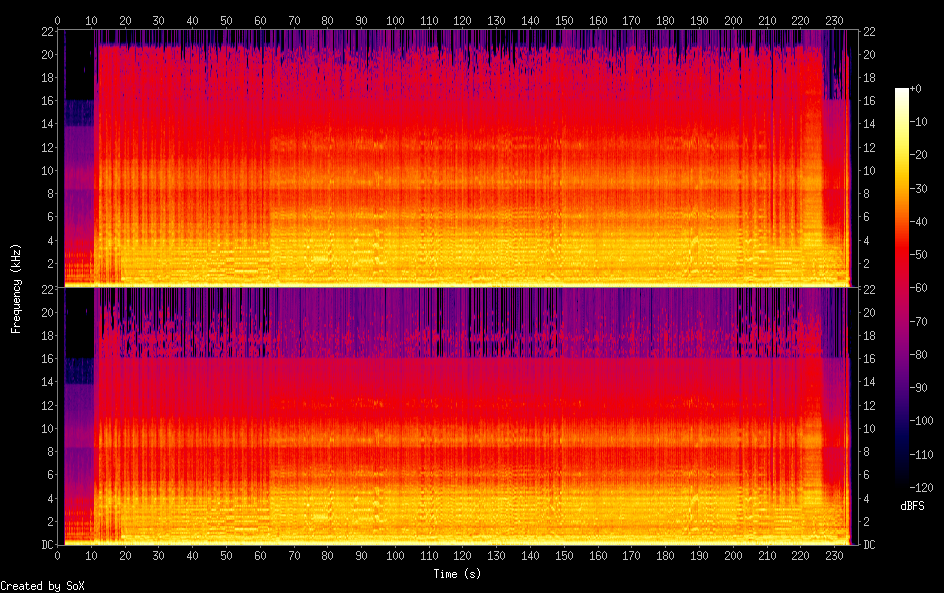The height and width of the screenshot is (593, 944).
Task: Pick the 50 mark on the bottom time axis
Action: tap(226, 555)
